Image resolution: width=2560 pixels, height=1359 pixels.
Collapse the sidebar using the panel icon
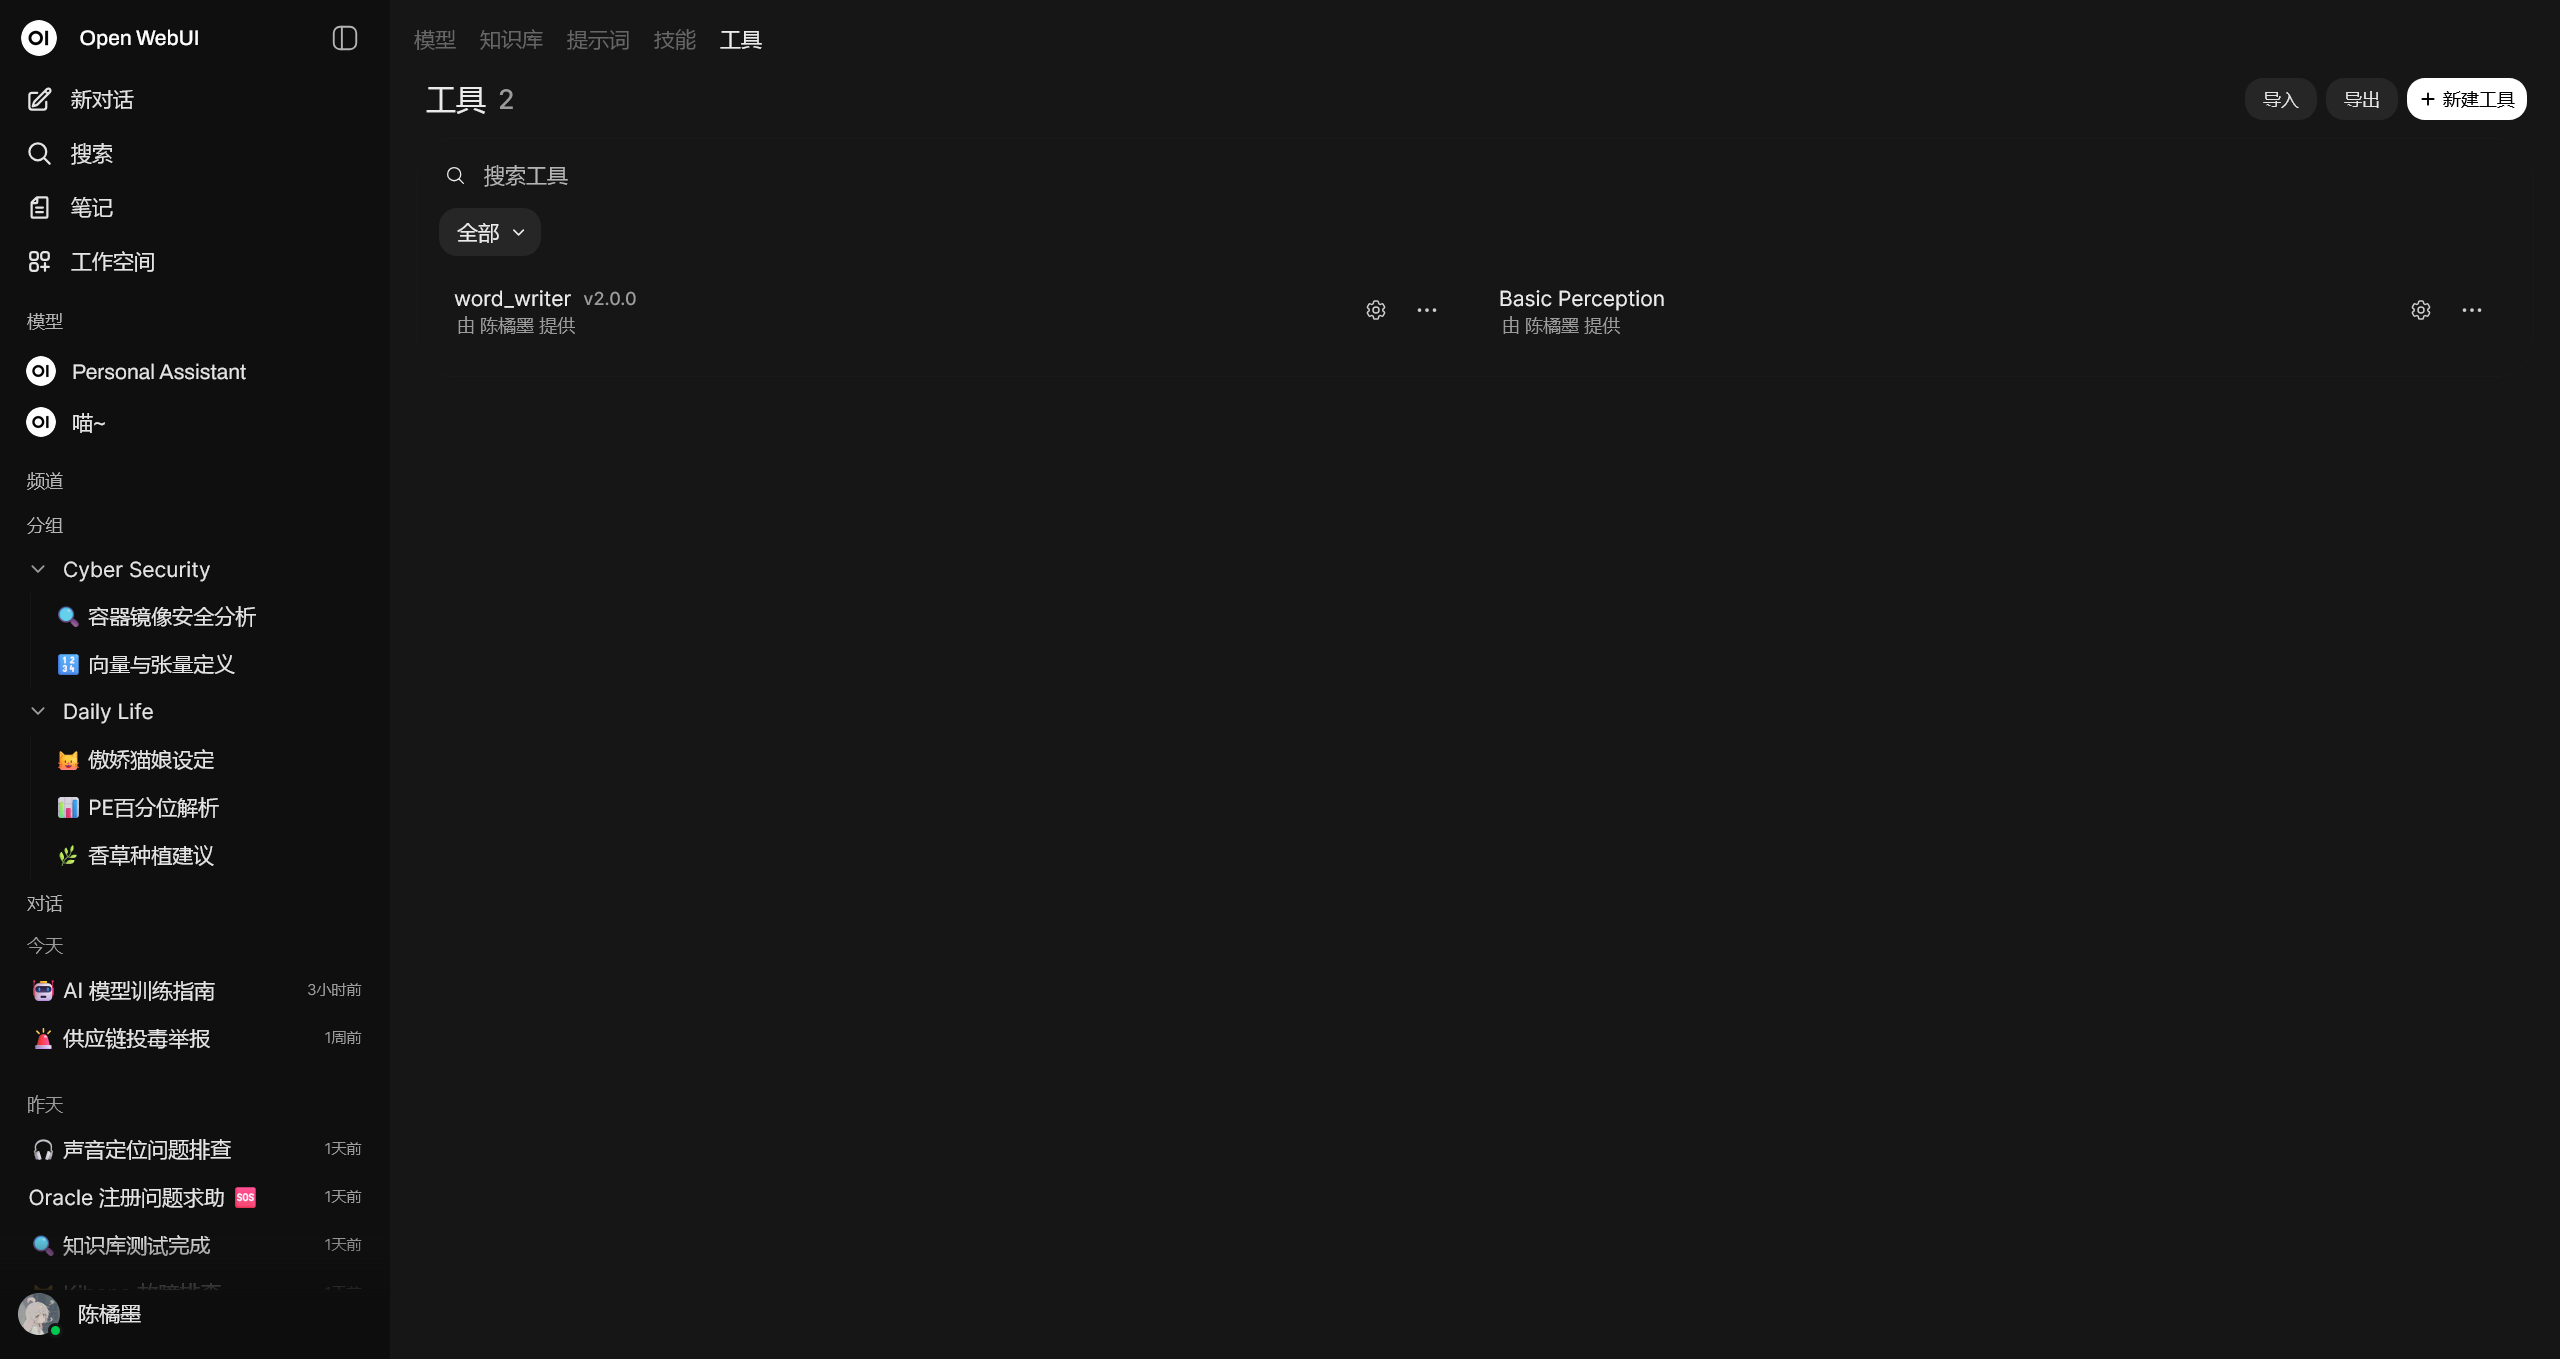pos(344,38)
